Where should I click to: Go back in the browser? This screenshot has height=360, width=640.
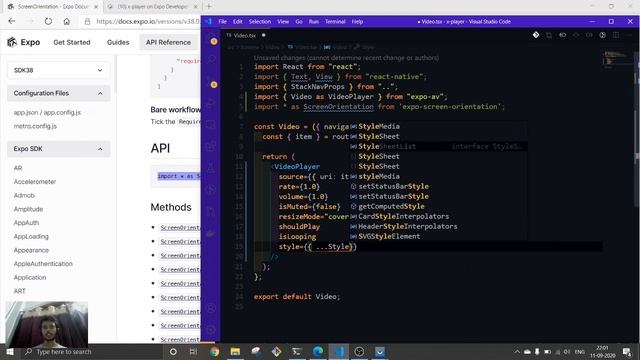coord(11,21)
